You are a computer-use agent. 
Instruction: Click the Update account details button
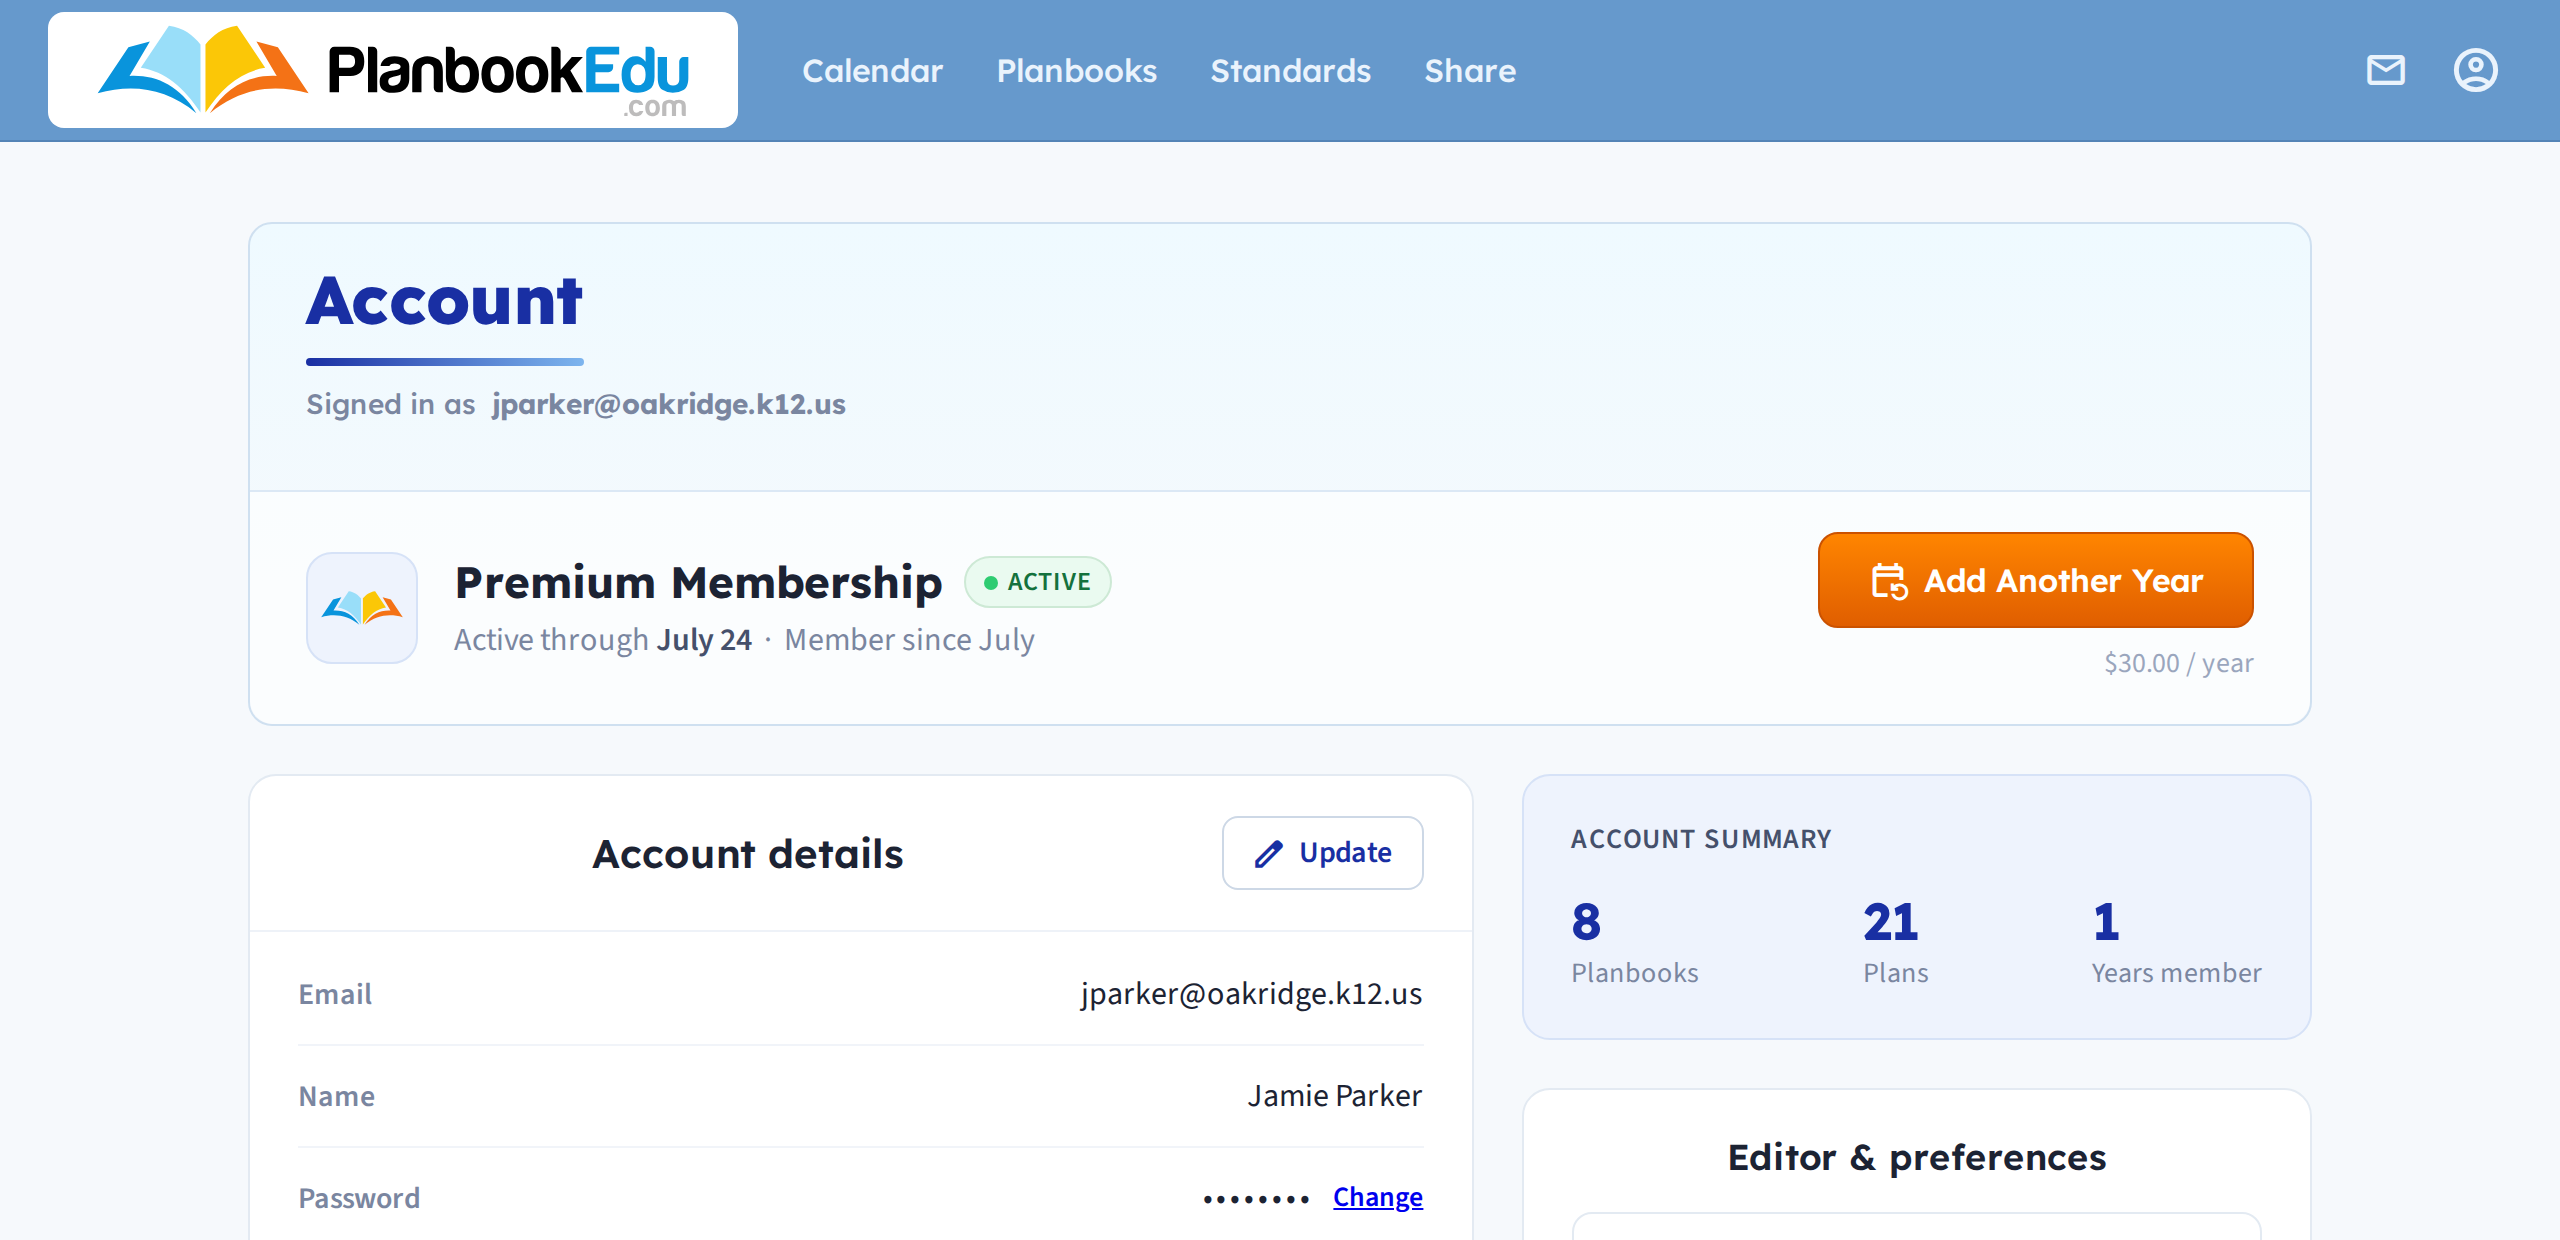click(1323, 853)
